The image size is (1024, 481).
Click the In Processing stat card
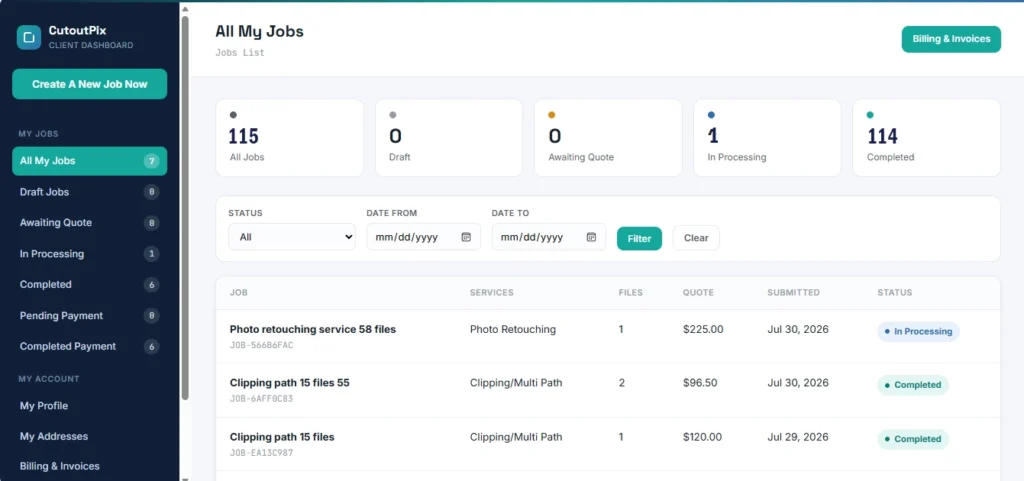pyautogui.click(x=767, y=138)
